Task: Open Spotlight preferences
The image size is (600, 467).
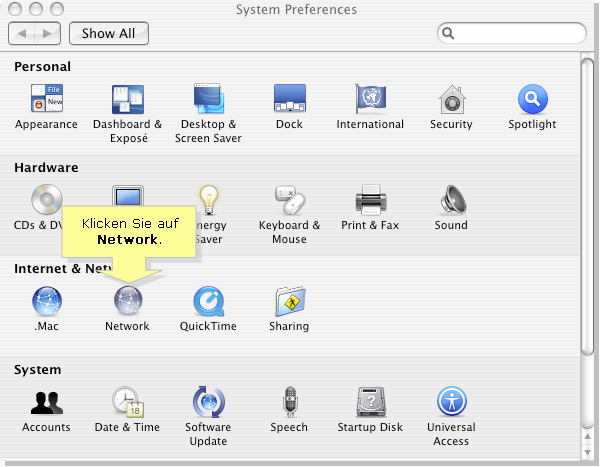Action: (x=533, y=99)
